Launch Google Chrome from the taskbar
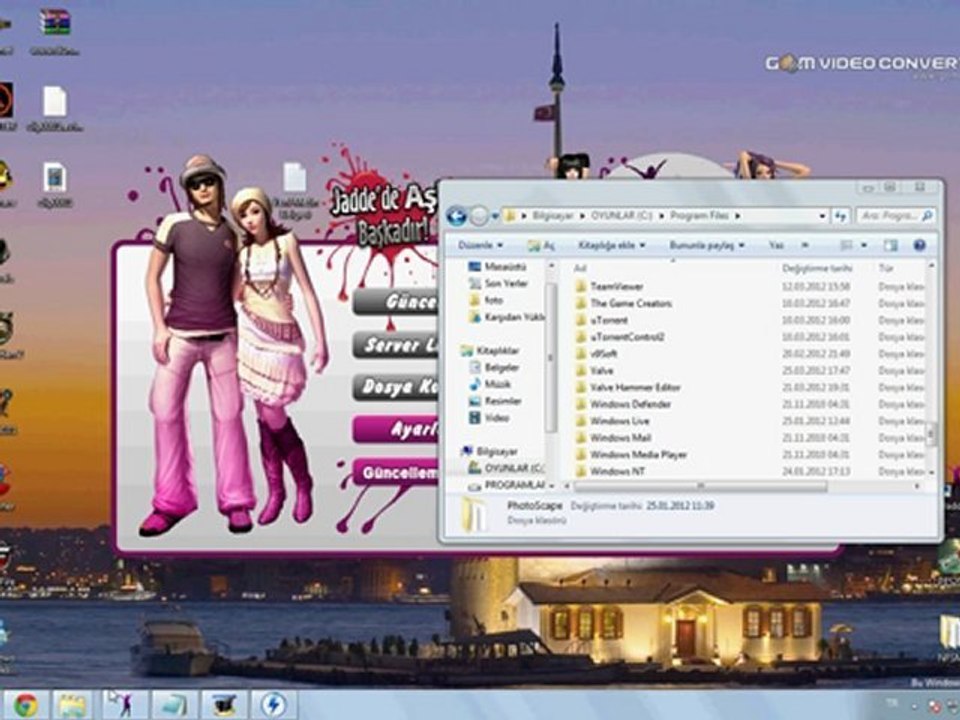The width and height of the screenshot is (960, 720). pyautogui.click(x=25, y=705)
